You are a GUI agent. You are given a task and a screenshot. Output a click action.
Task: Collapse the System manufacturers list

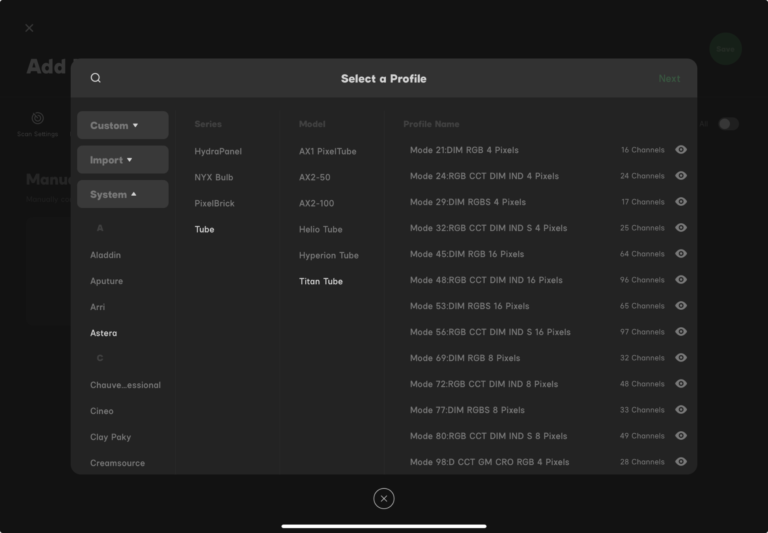point(122,194)
